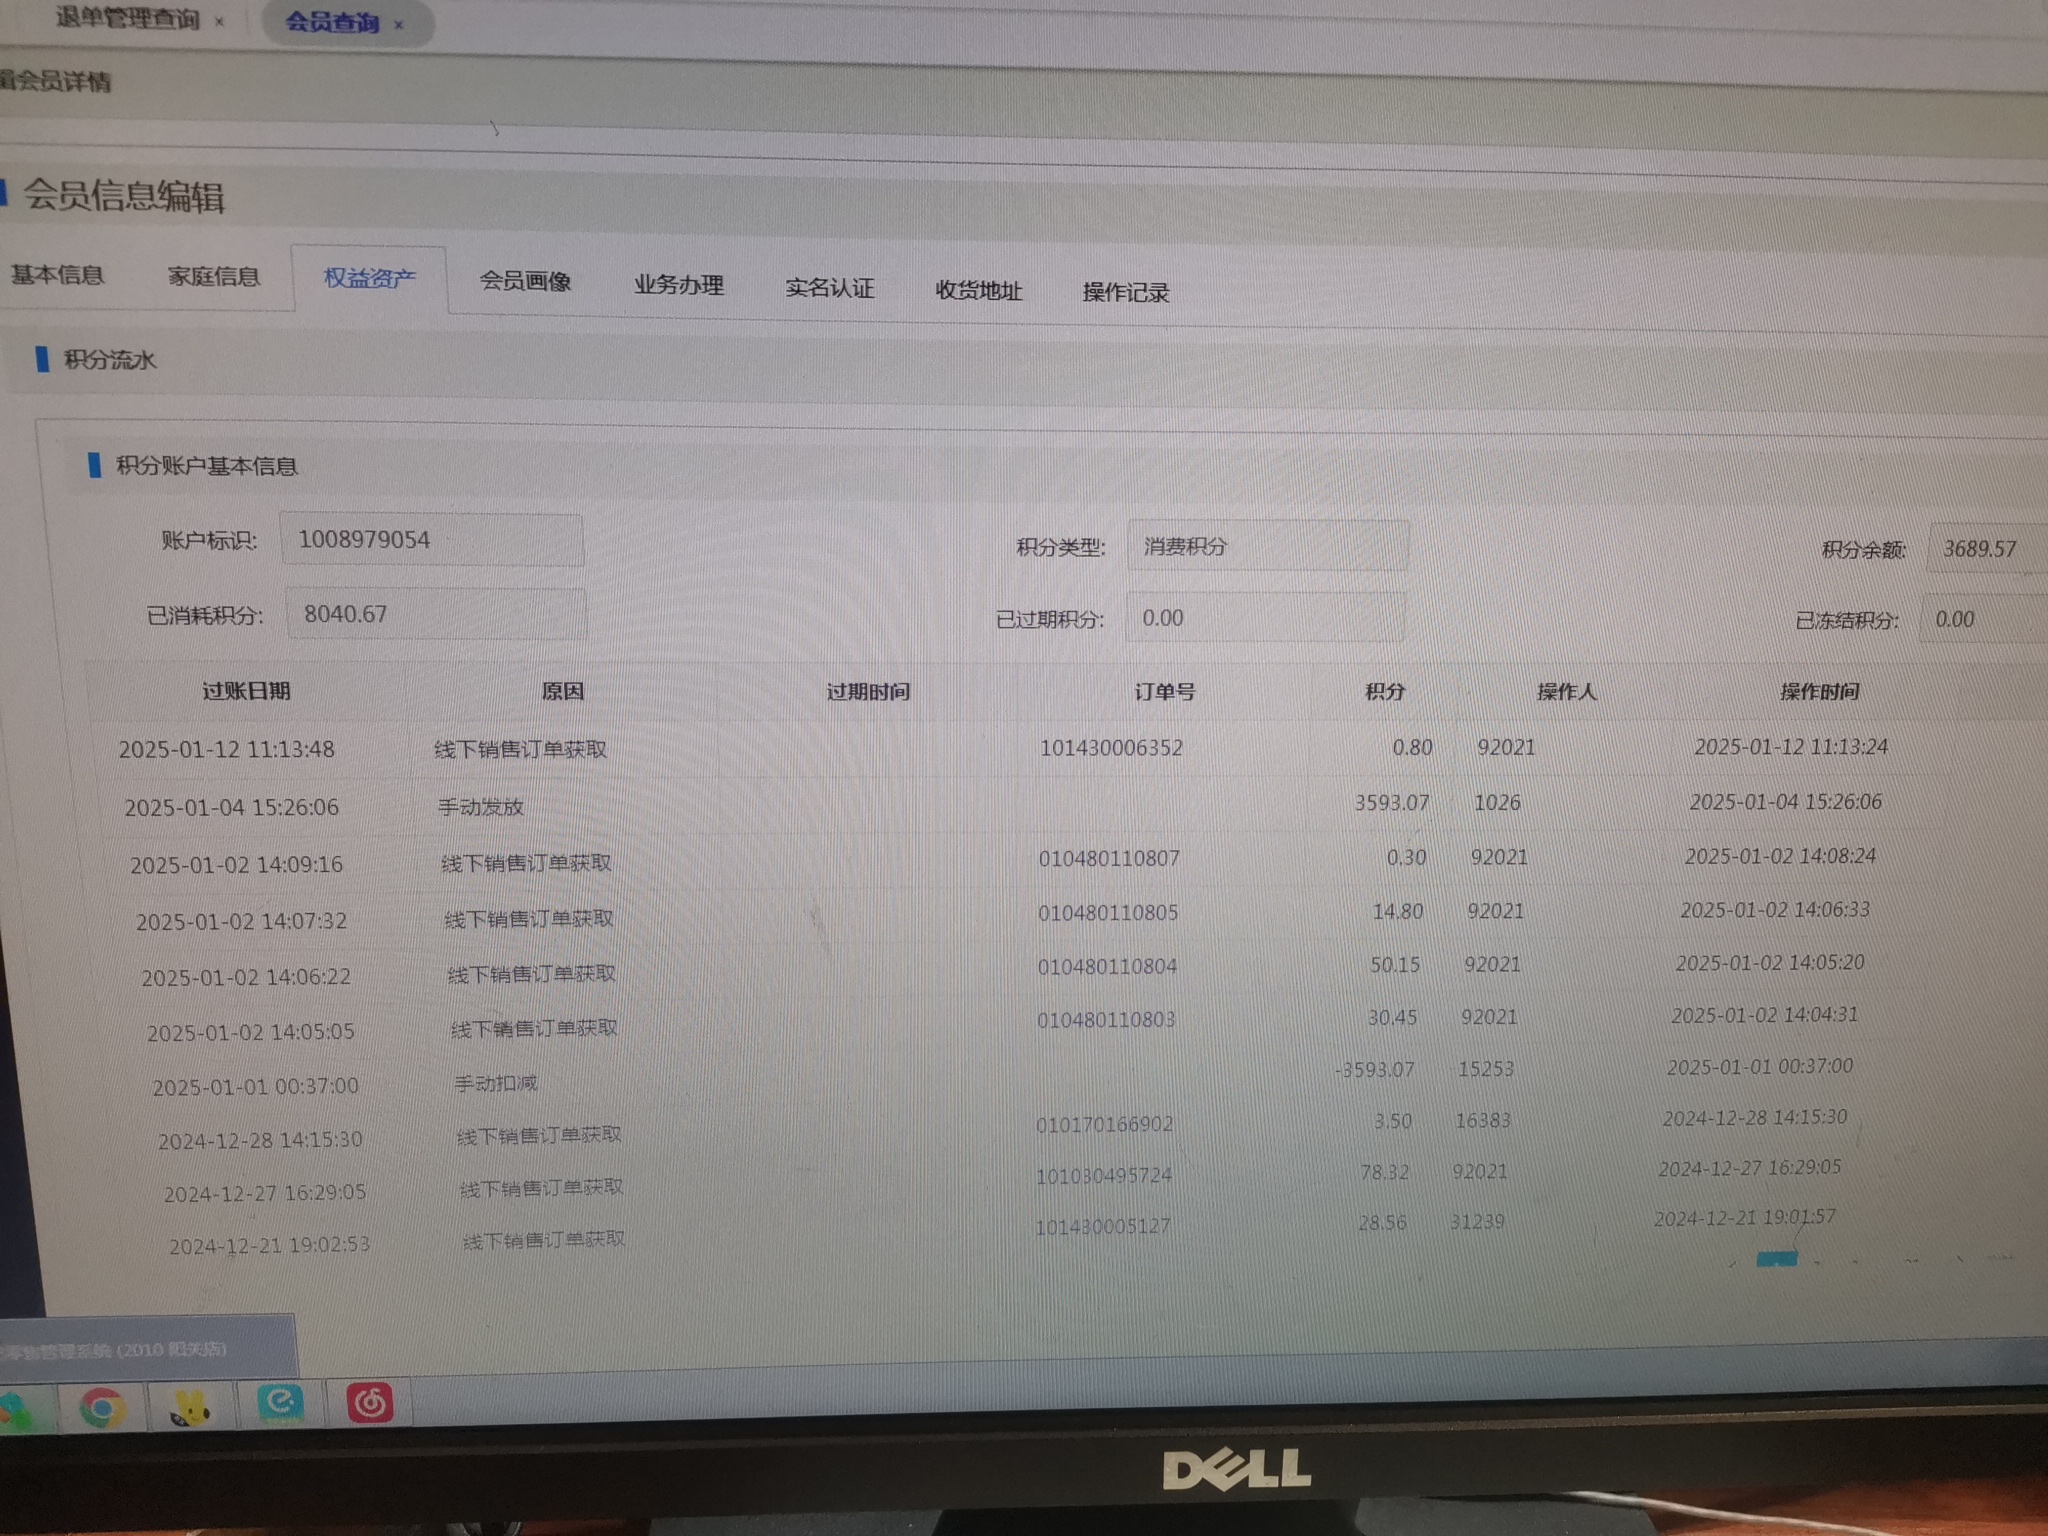The image size is (2048, 1536).
Task: Click the Windows Start button
Action: (x=18, y=1410)
